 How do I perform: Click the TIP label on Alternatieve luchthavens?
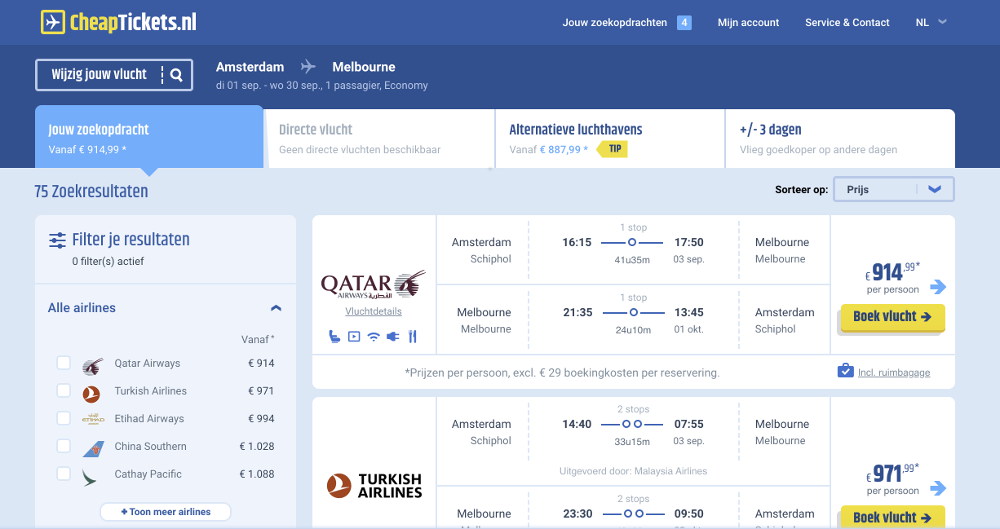pyautogui.click(x=612, y=149)
